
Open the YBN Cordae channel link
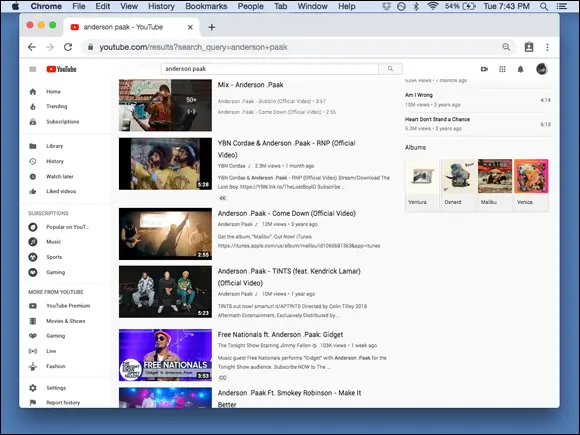tap(232, 166)
